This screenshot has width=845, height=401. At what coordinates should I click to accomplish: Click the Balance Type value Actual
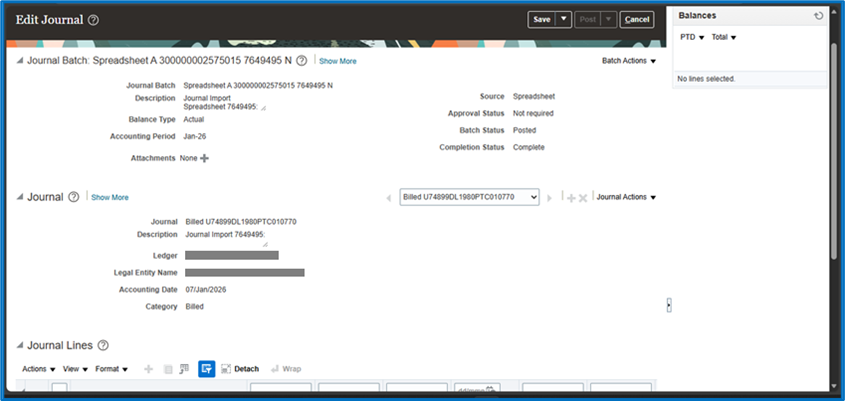pos(193,120)
